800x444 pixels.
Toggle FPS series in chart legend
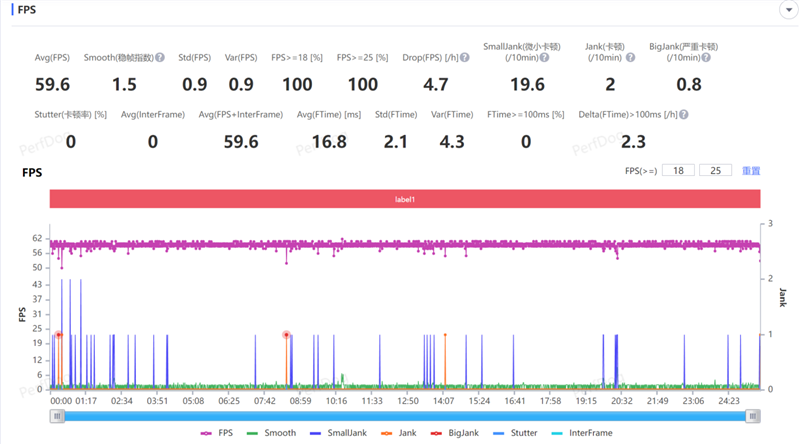[216, 433]
